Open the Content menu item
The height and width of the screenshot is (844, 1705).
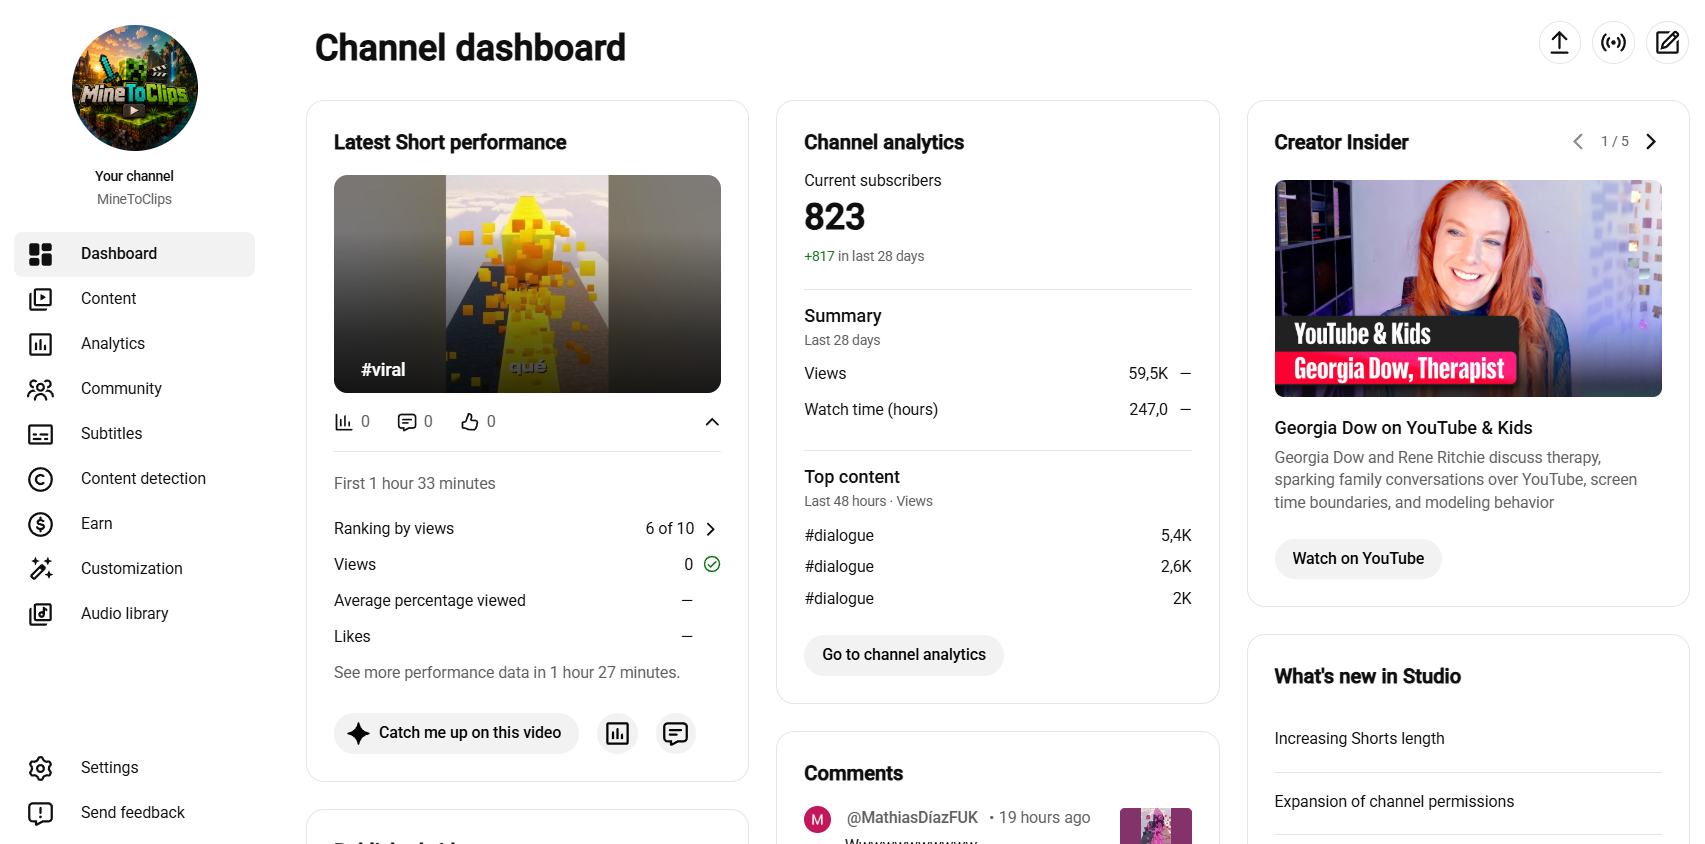pos(135,299)
